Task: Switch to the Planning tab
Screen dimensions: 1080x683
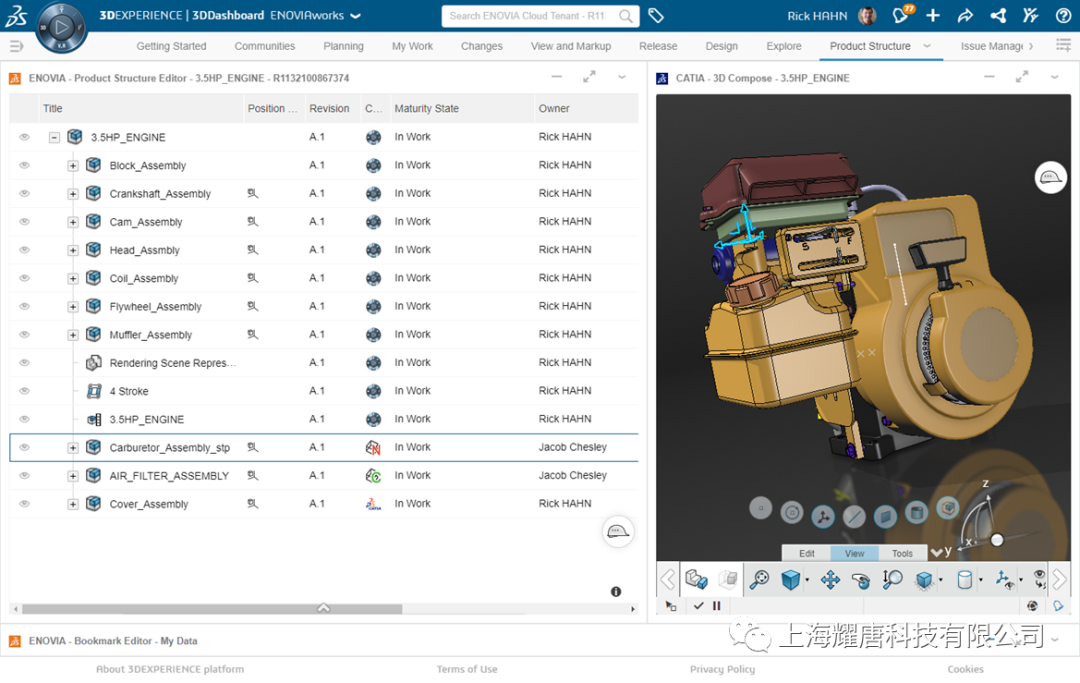Action: 343,46
